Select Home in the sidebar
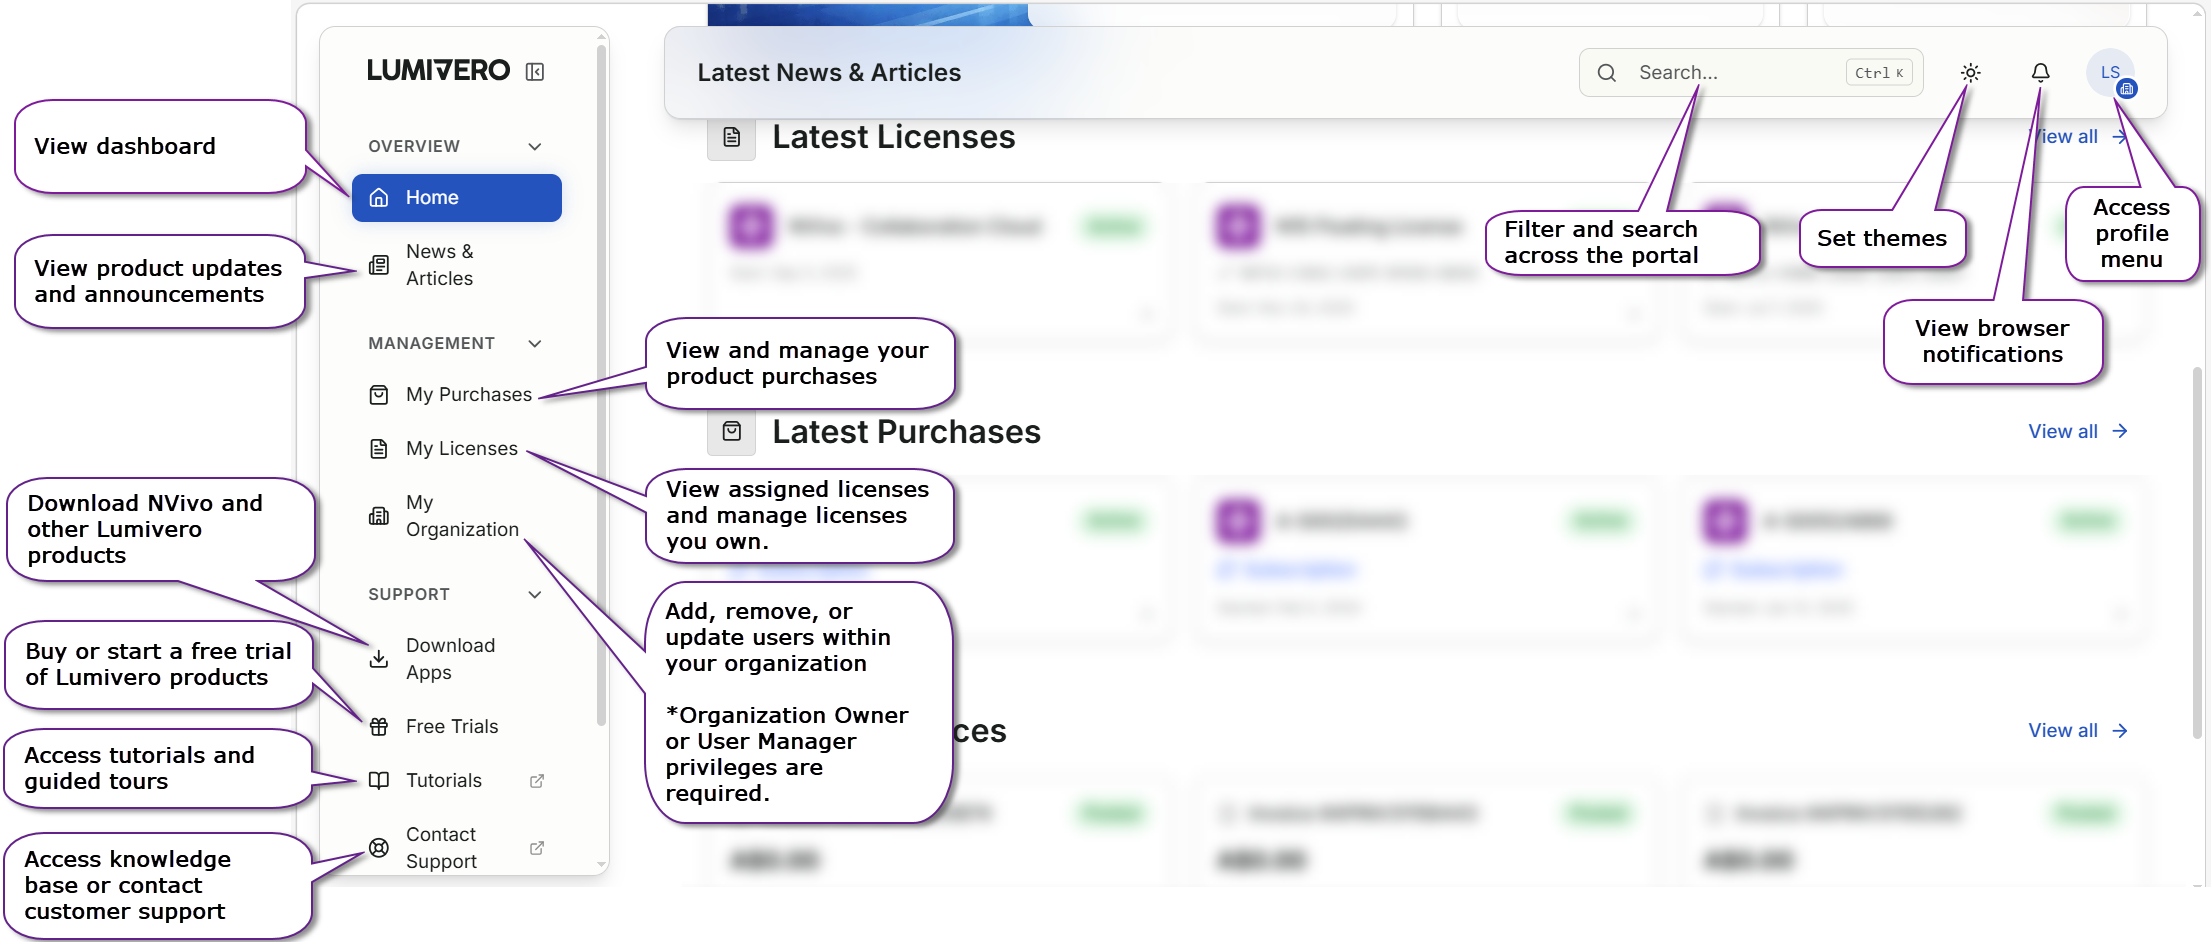The image size is (2211, 942). tap(456, 198)
